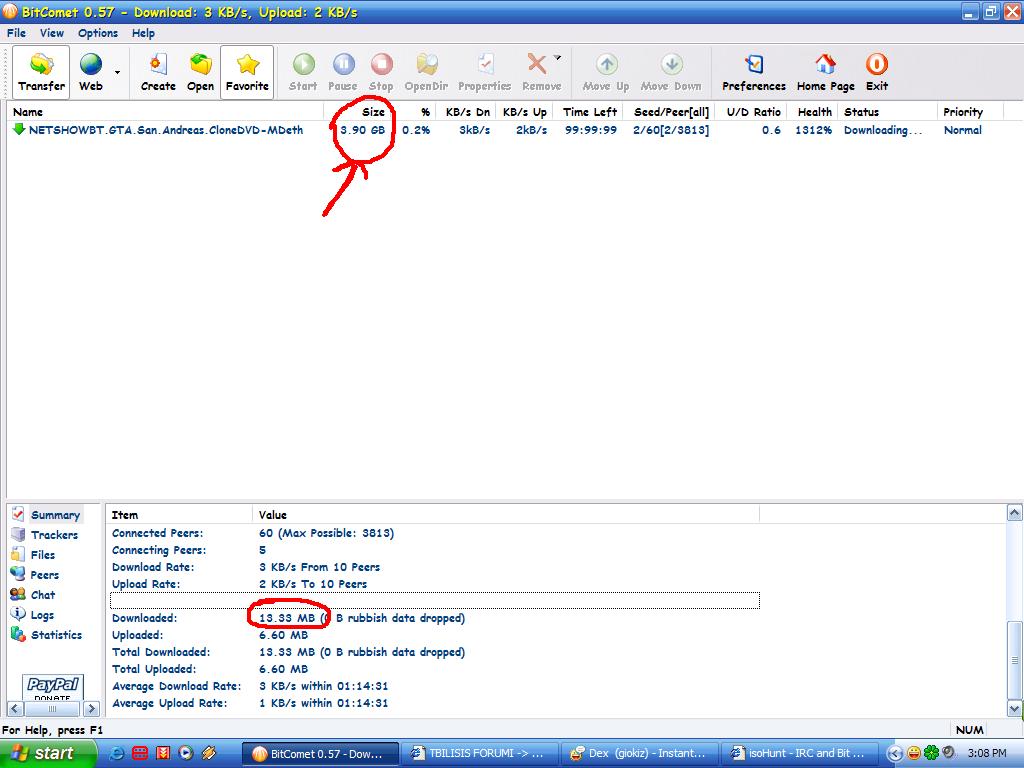
Task: Move the task up in list
Action: pyautogui.click(x=606, y=72)
